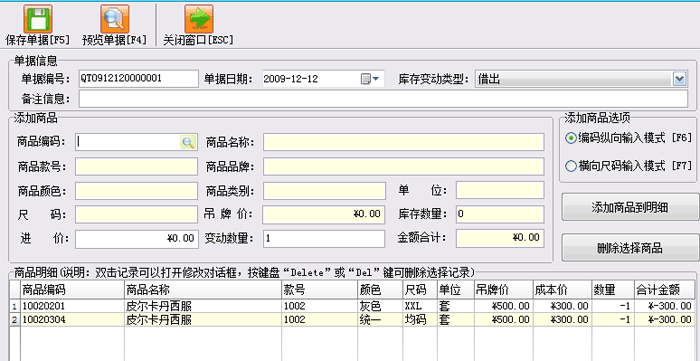
Task: Expand the 库存变动类型 dropdown arrow
Action: [679, 79]
